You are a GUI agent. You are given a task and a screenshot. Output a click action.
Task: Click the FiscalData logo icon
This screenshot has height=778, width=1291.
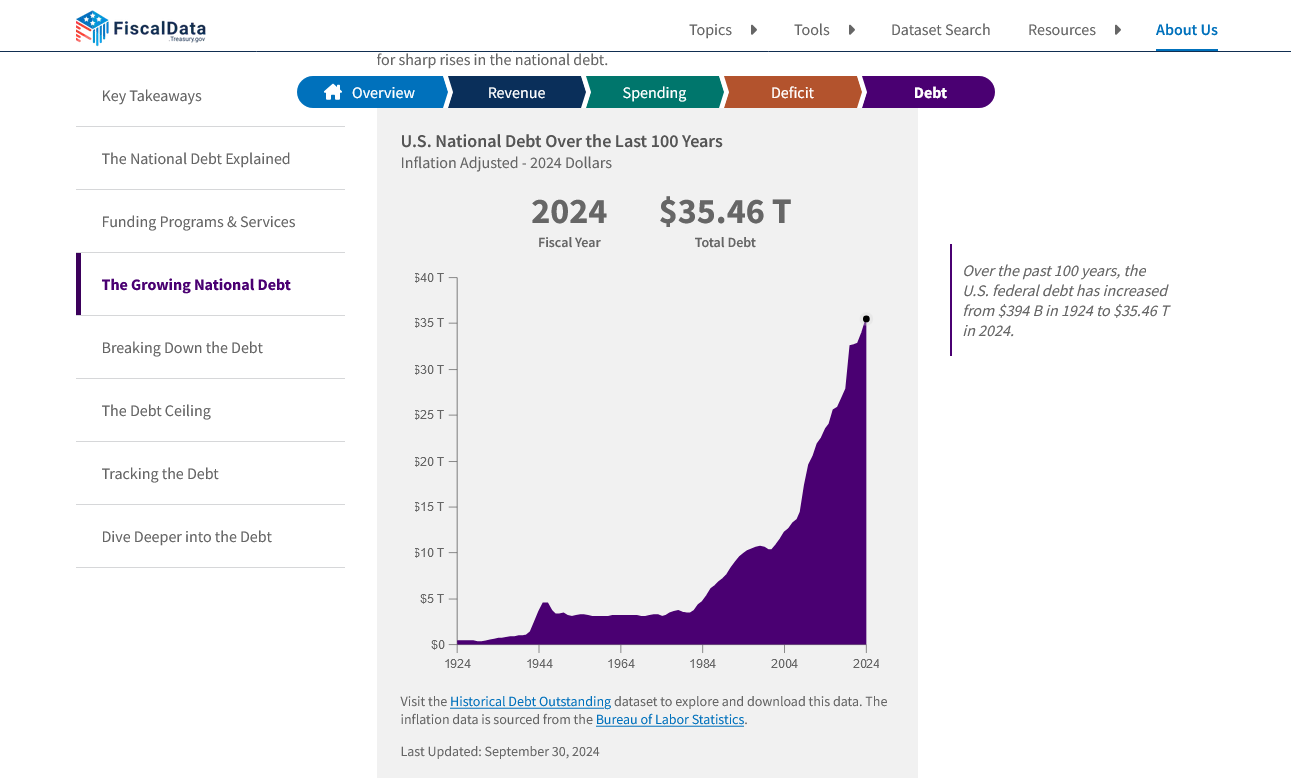pyautogui.click(x=92, y=28)
